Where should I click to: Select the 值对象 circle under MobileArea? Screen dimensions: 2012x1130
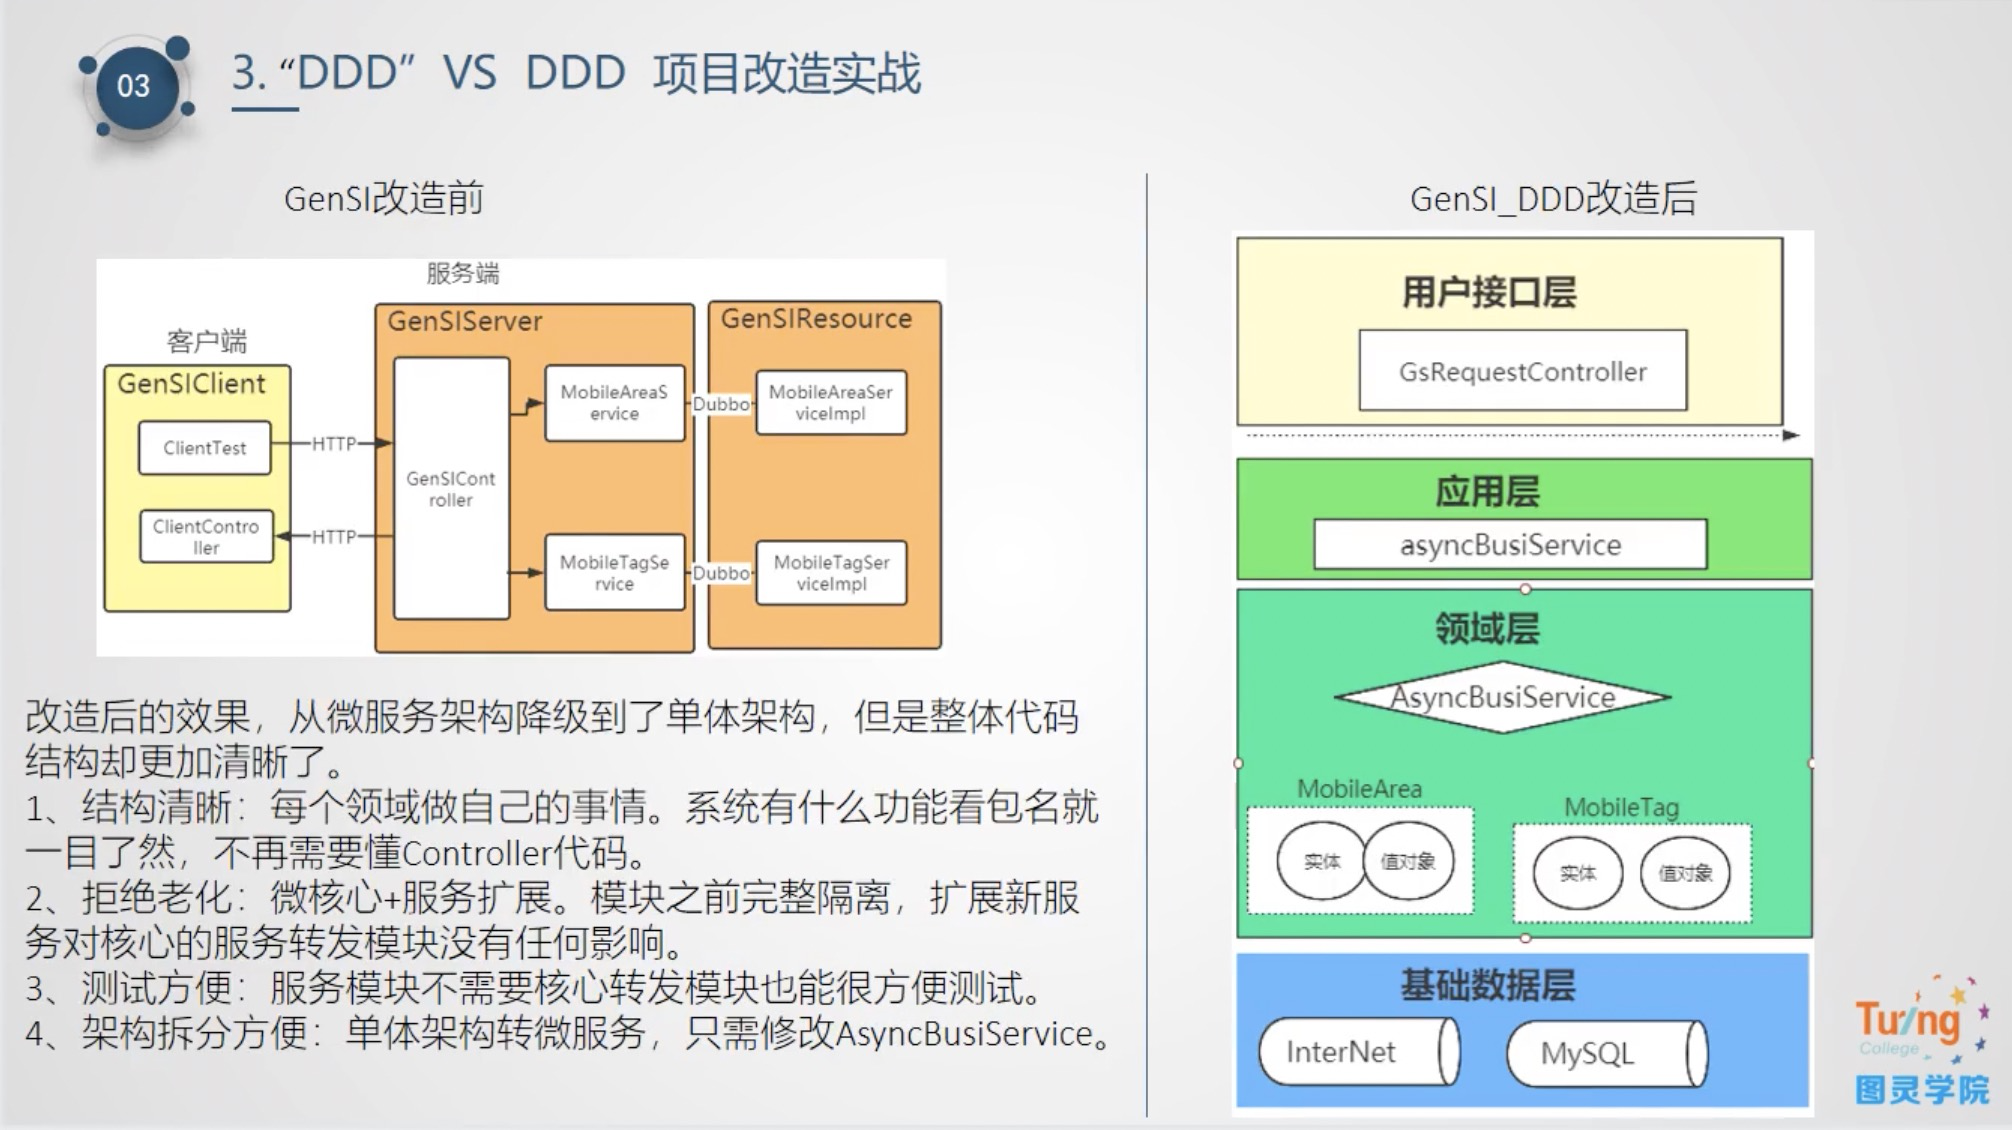(1408, 861)
